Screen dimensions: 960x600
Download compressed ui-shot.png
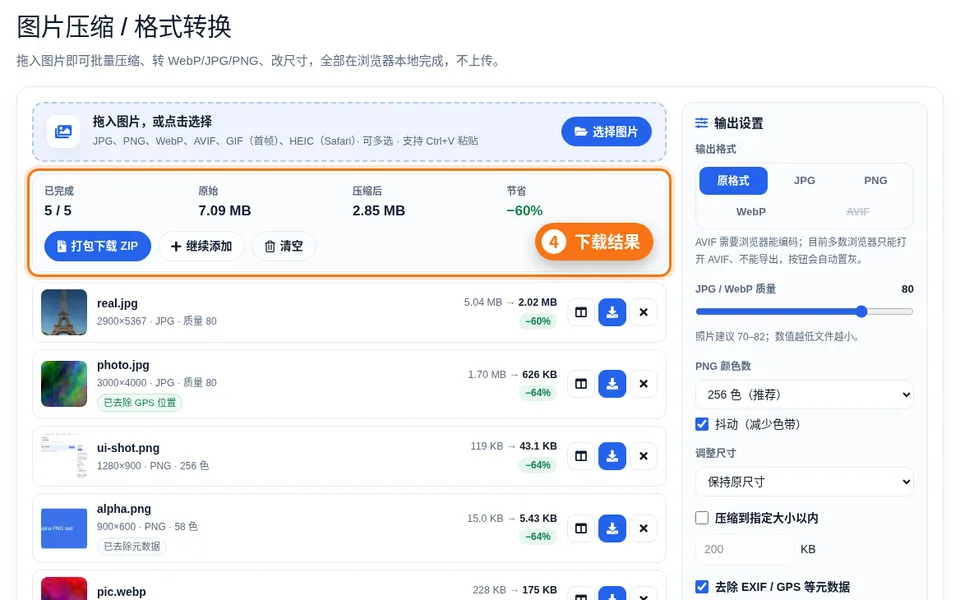point(612,456)
